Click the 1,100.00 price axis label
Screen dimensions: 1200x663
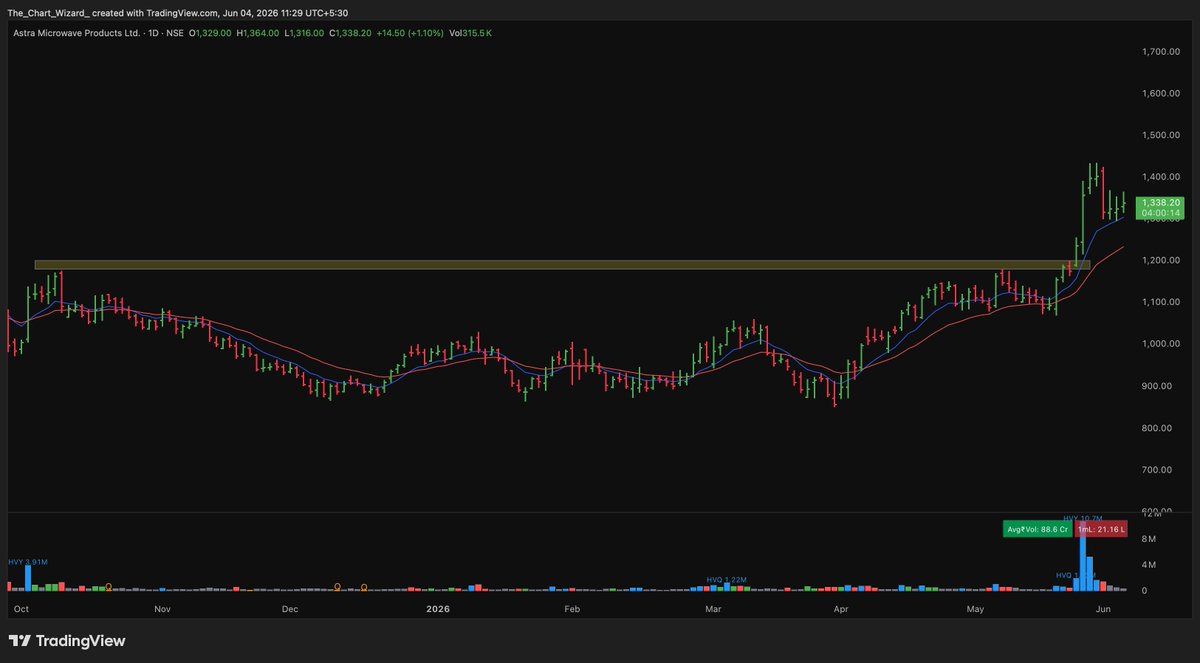point(1159,302)
